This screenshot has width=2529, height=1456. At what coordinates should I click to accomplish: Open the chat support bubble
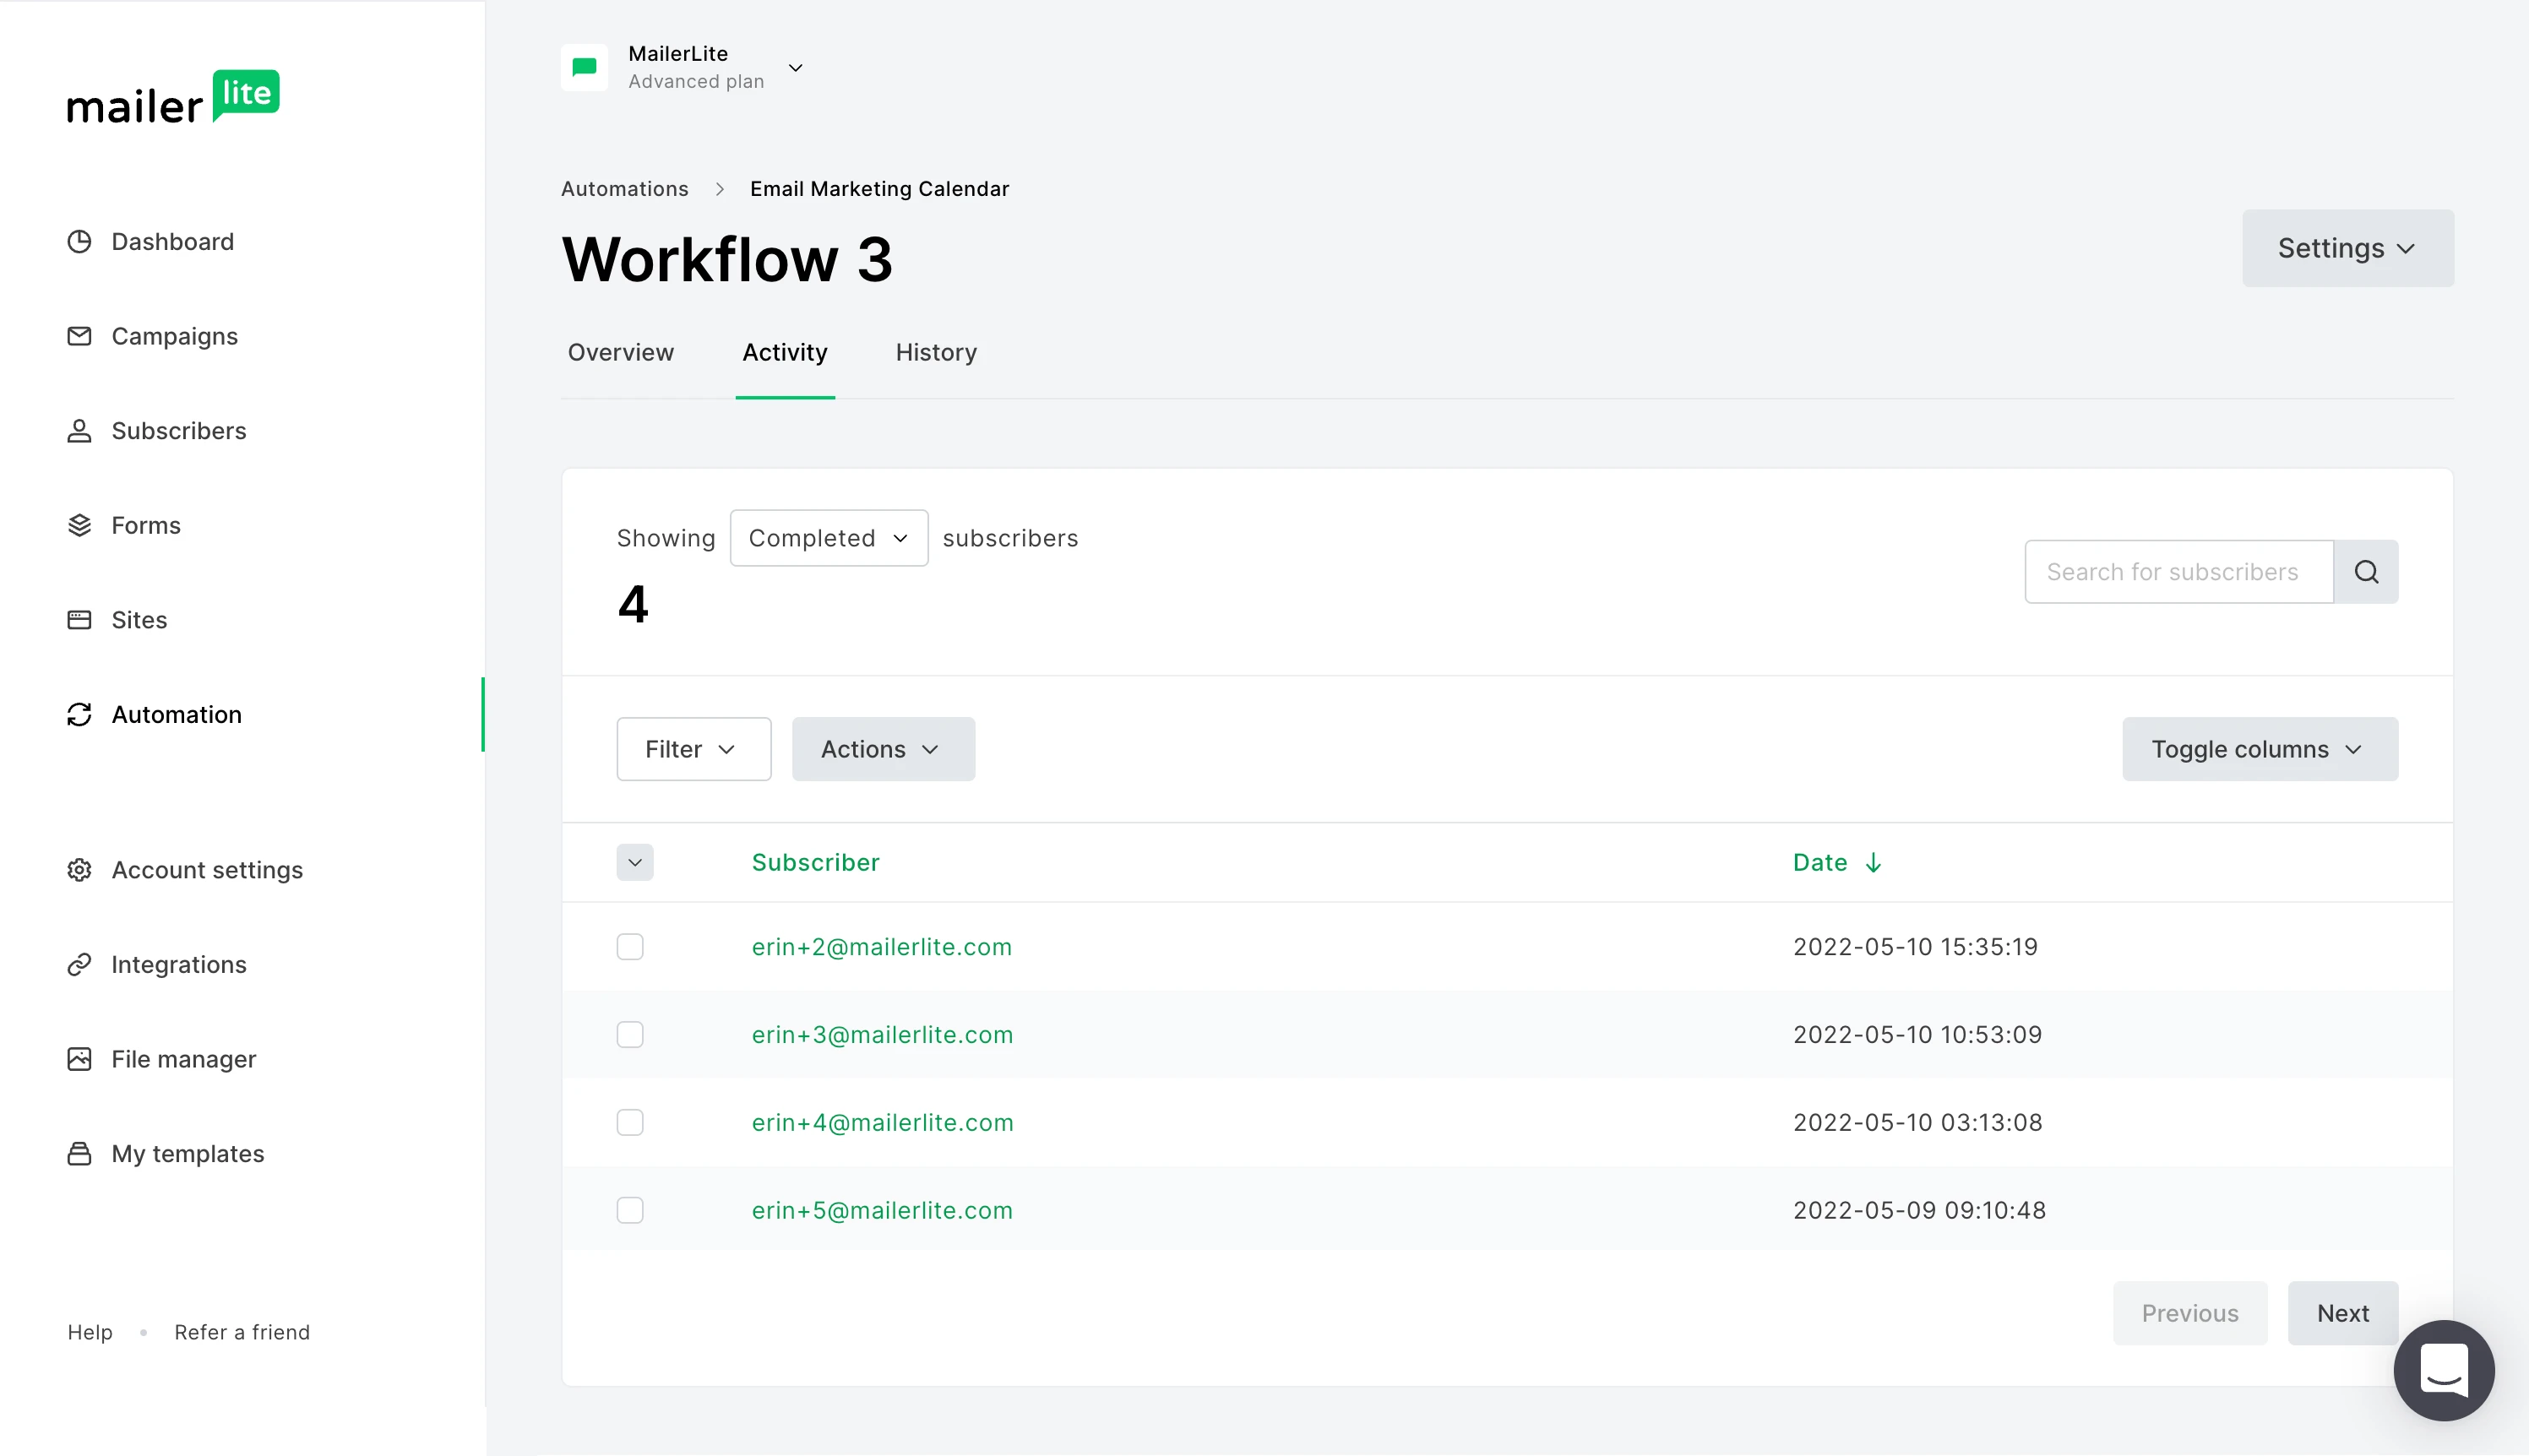[x=2443, y=1370]
